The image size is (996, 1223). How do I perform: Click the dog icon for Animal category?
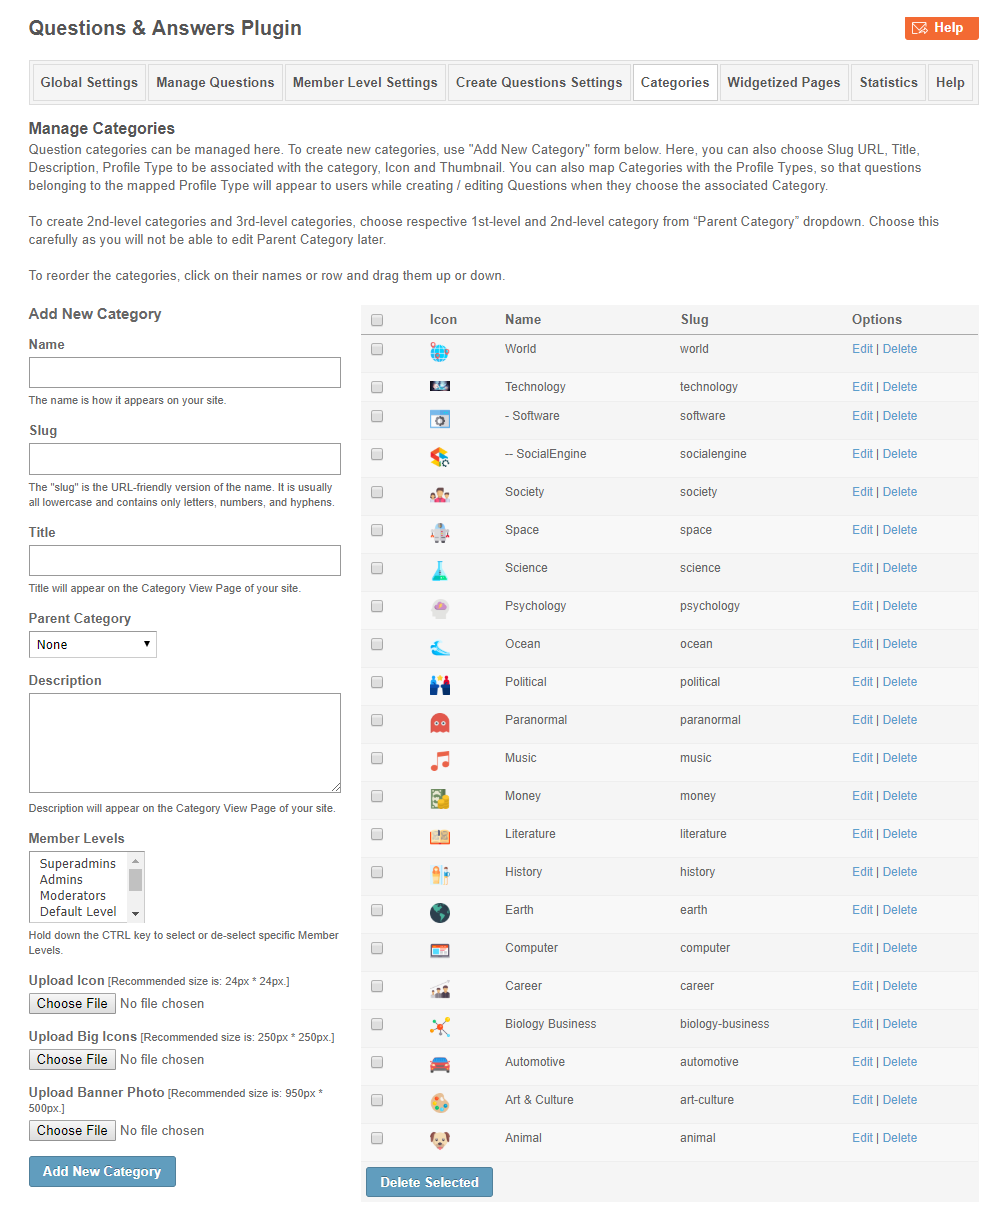pos(439,1140)
